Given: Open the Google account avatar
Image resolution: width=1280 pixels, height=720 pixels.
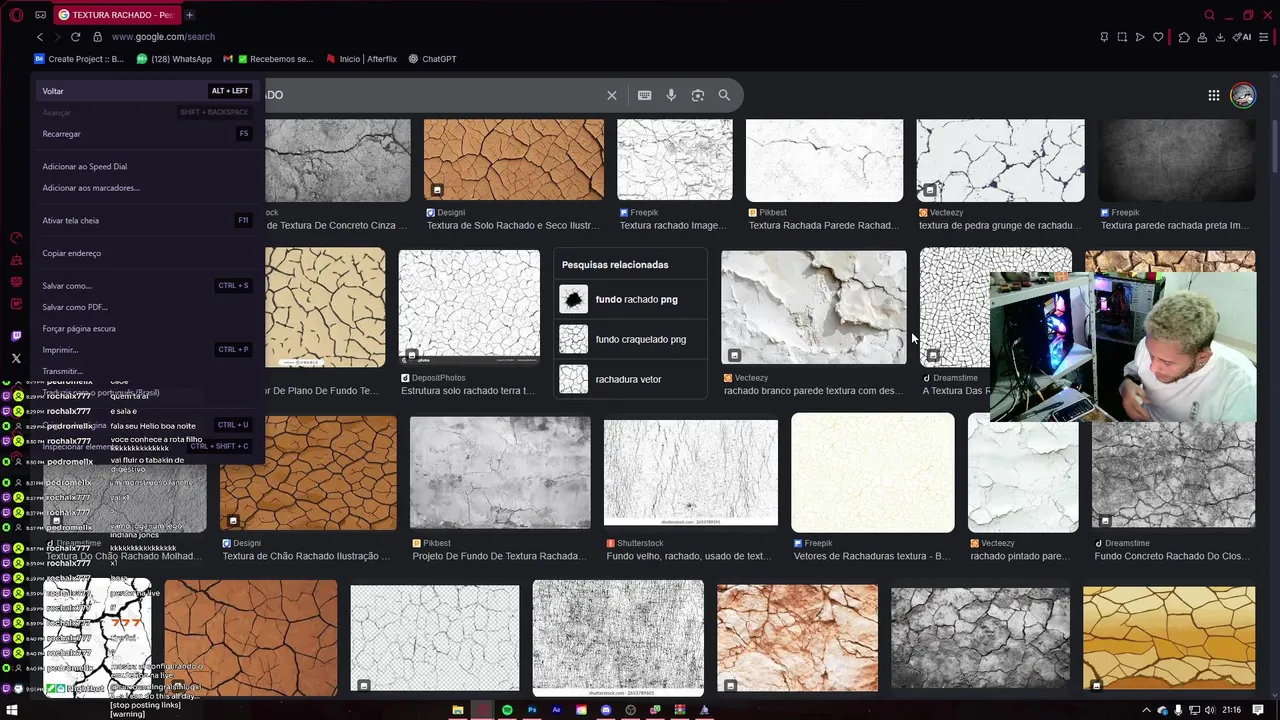Looking at the screenshot, I should tap(1243, 95).
